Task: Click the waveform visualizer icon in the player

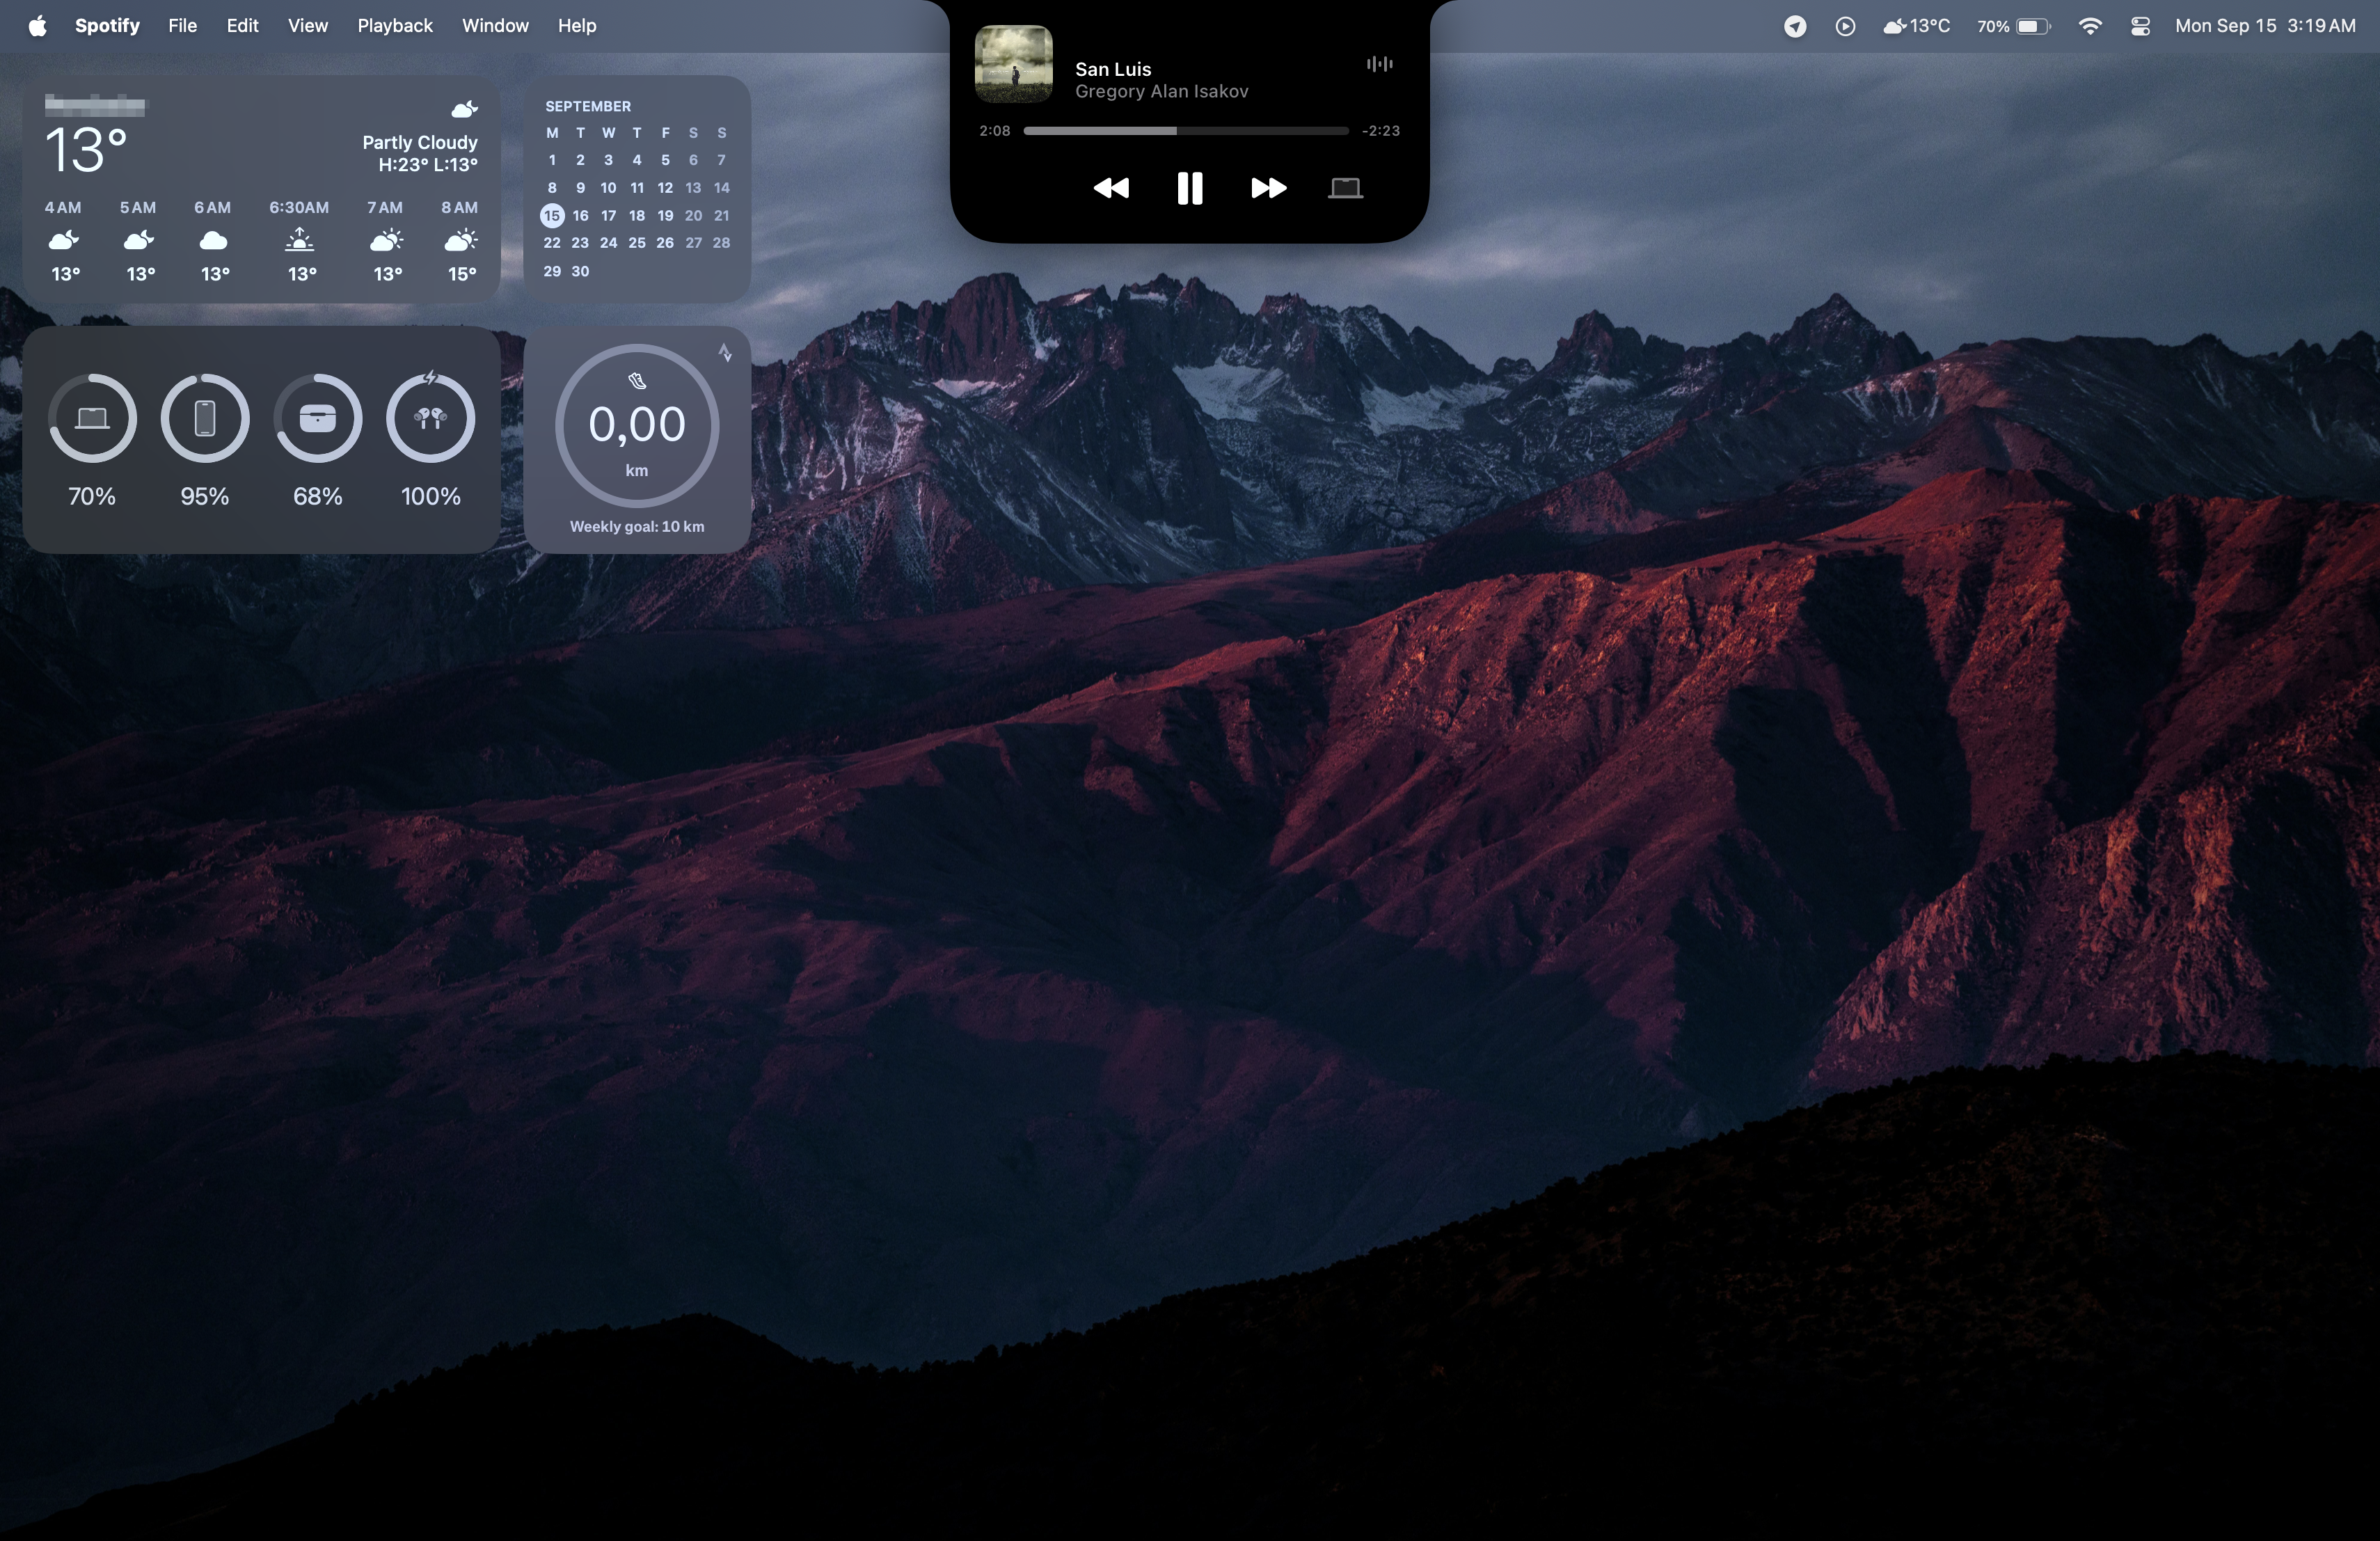Action: (x=1379, y=64)
